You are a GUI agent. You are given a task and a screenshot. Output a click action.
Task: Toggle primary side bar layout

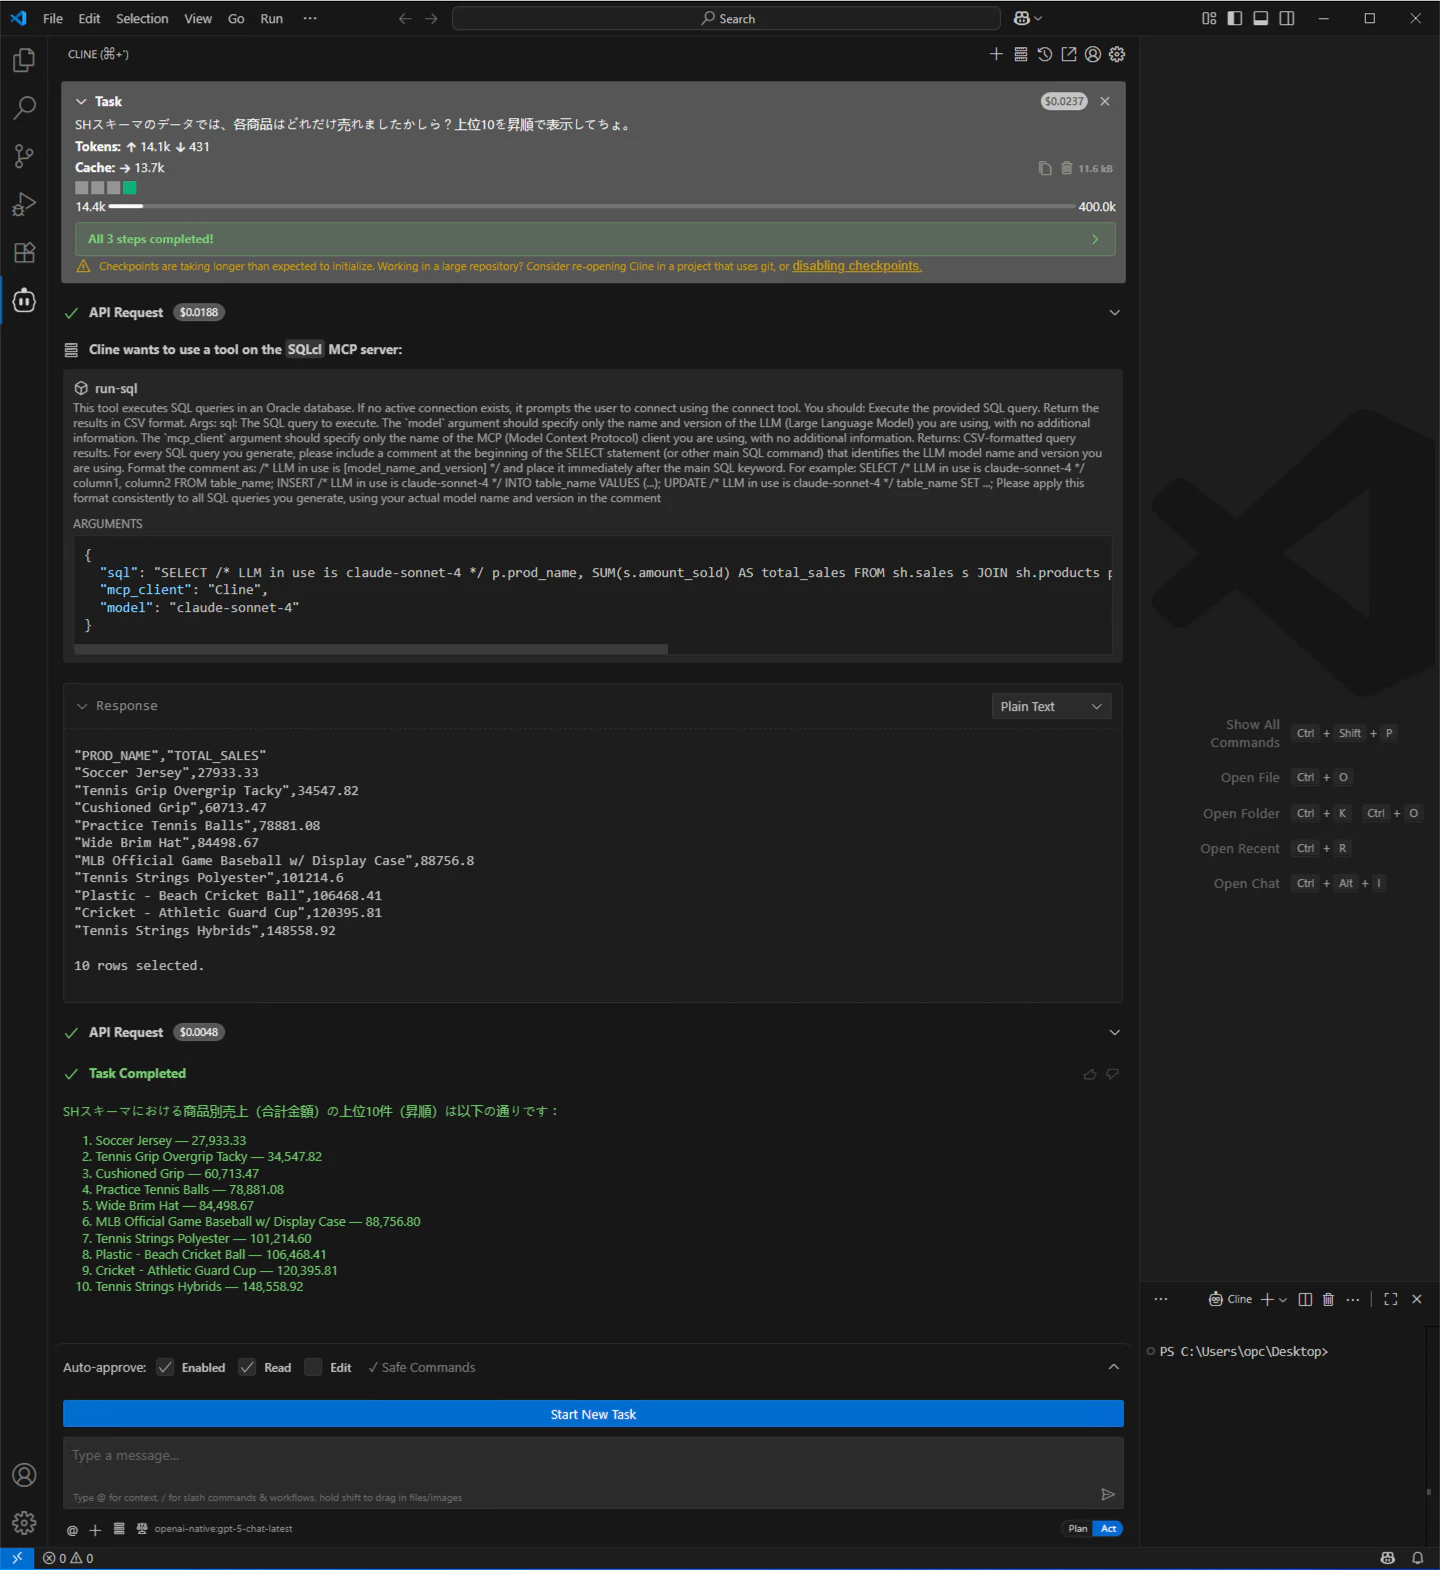click(x=1235, y=18)
